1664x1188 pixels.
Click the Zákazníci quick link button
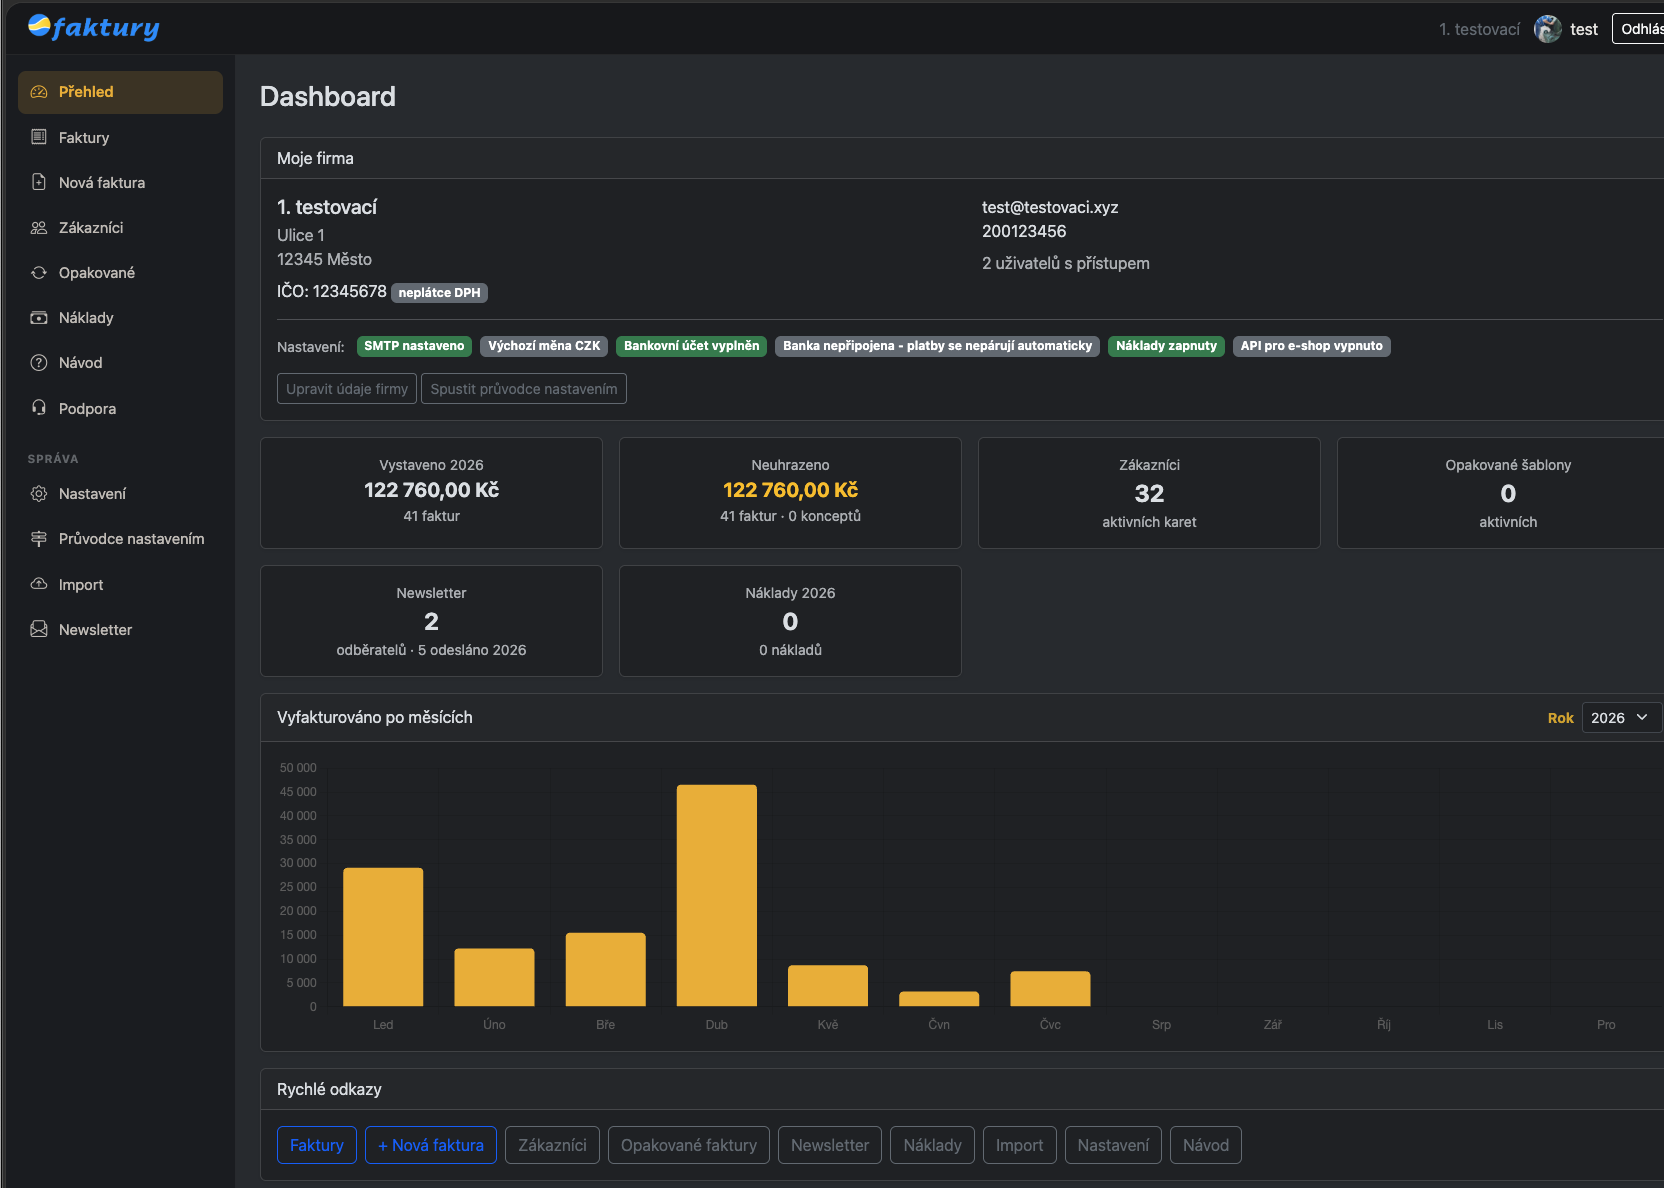(x=552, y=1145)
